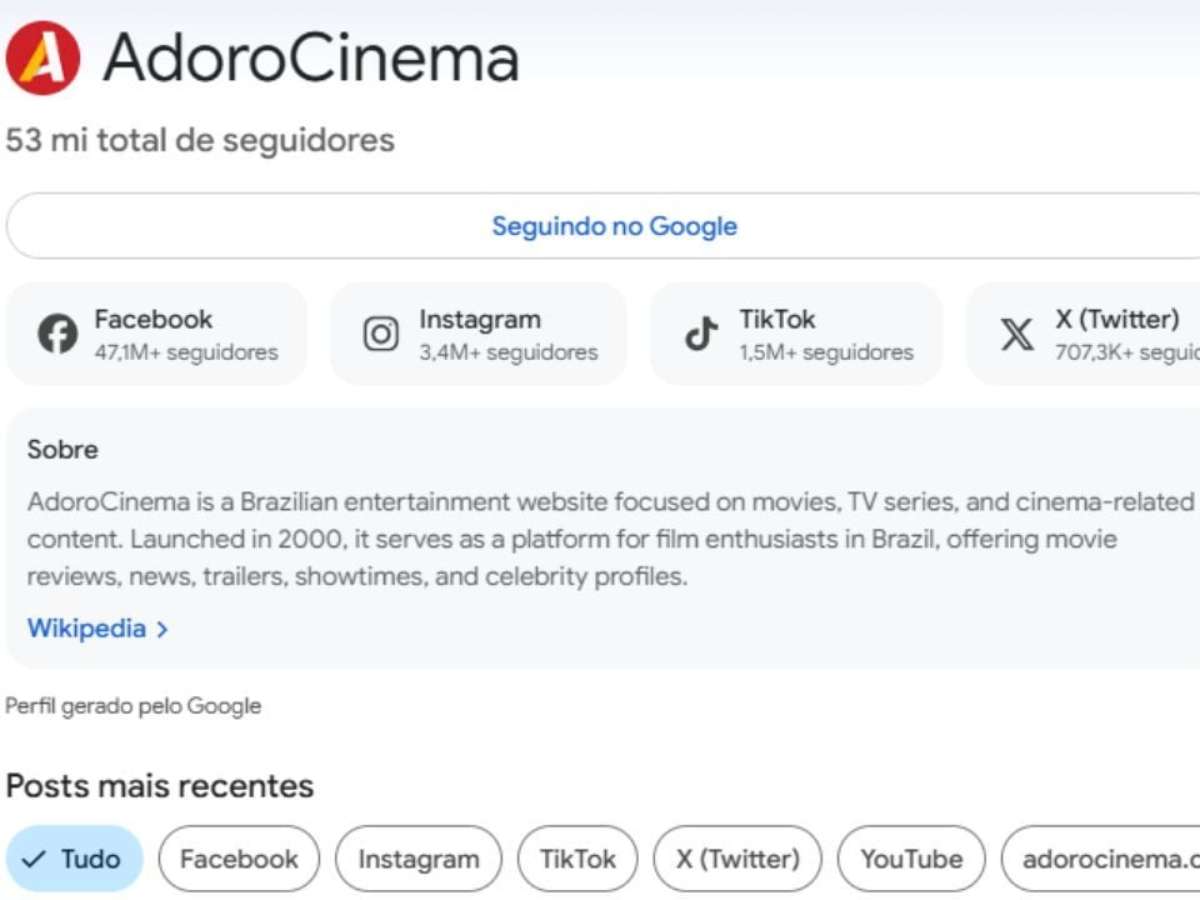Filter recent posts by Instagram chip
The height and width of the screenshot is (900, 1200).
(x=418, y=859)
